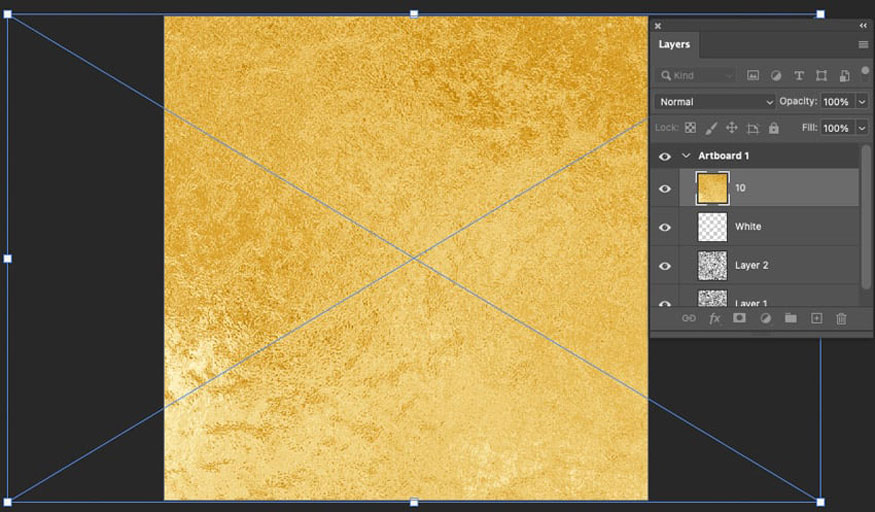Select the Layer 2 name
Viewport: 875px width, 512px height.
coord(751,265)
